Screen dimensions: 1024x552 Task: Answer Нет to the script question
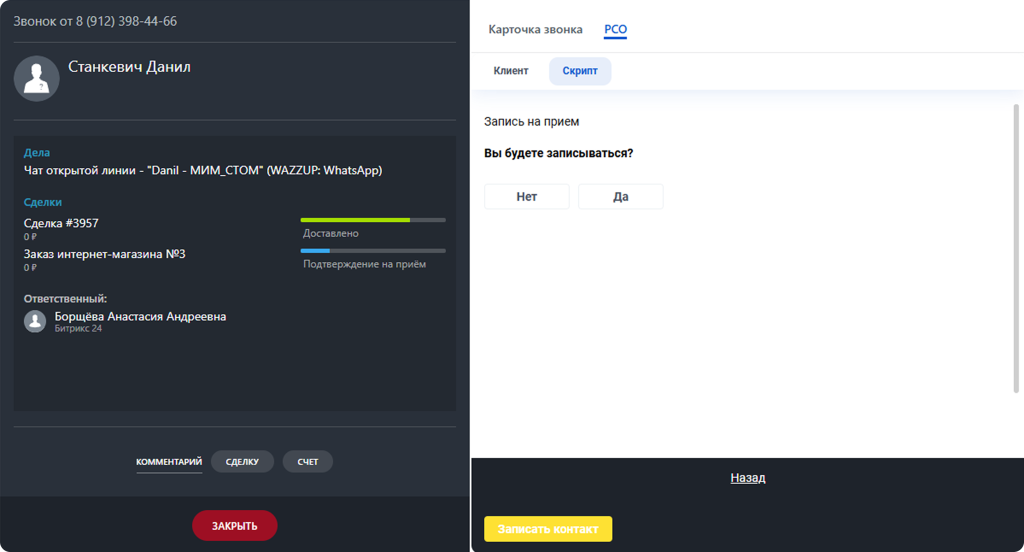(x=526, y=197)
